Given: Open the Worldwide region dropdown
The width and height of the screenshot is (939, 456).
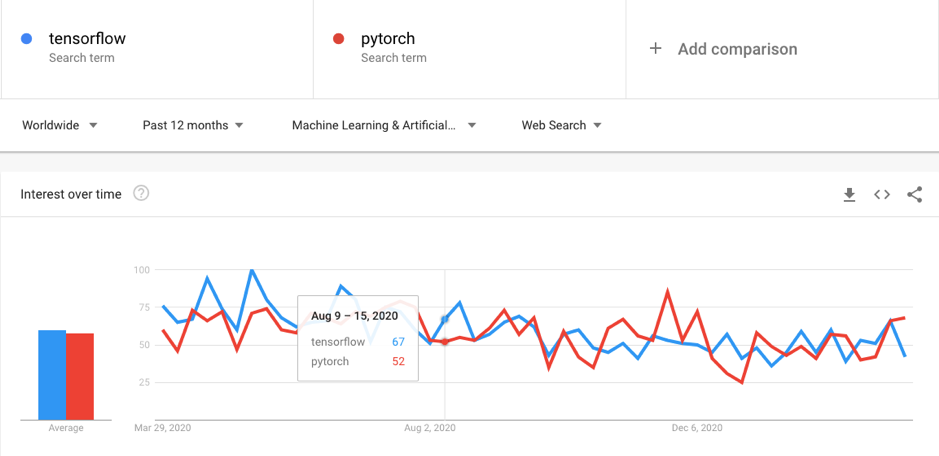Looking at the screenshot, I should [60, 125].
